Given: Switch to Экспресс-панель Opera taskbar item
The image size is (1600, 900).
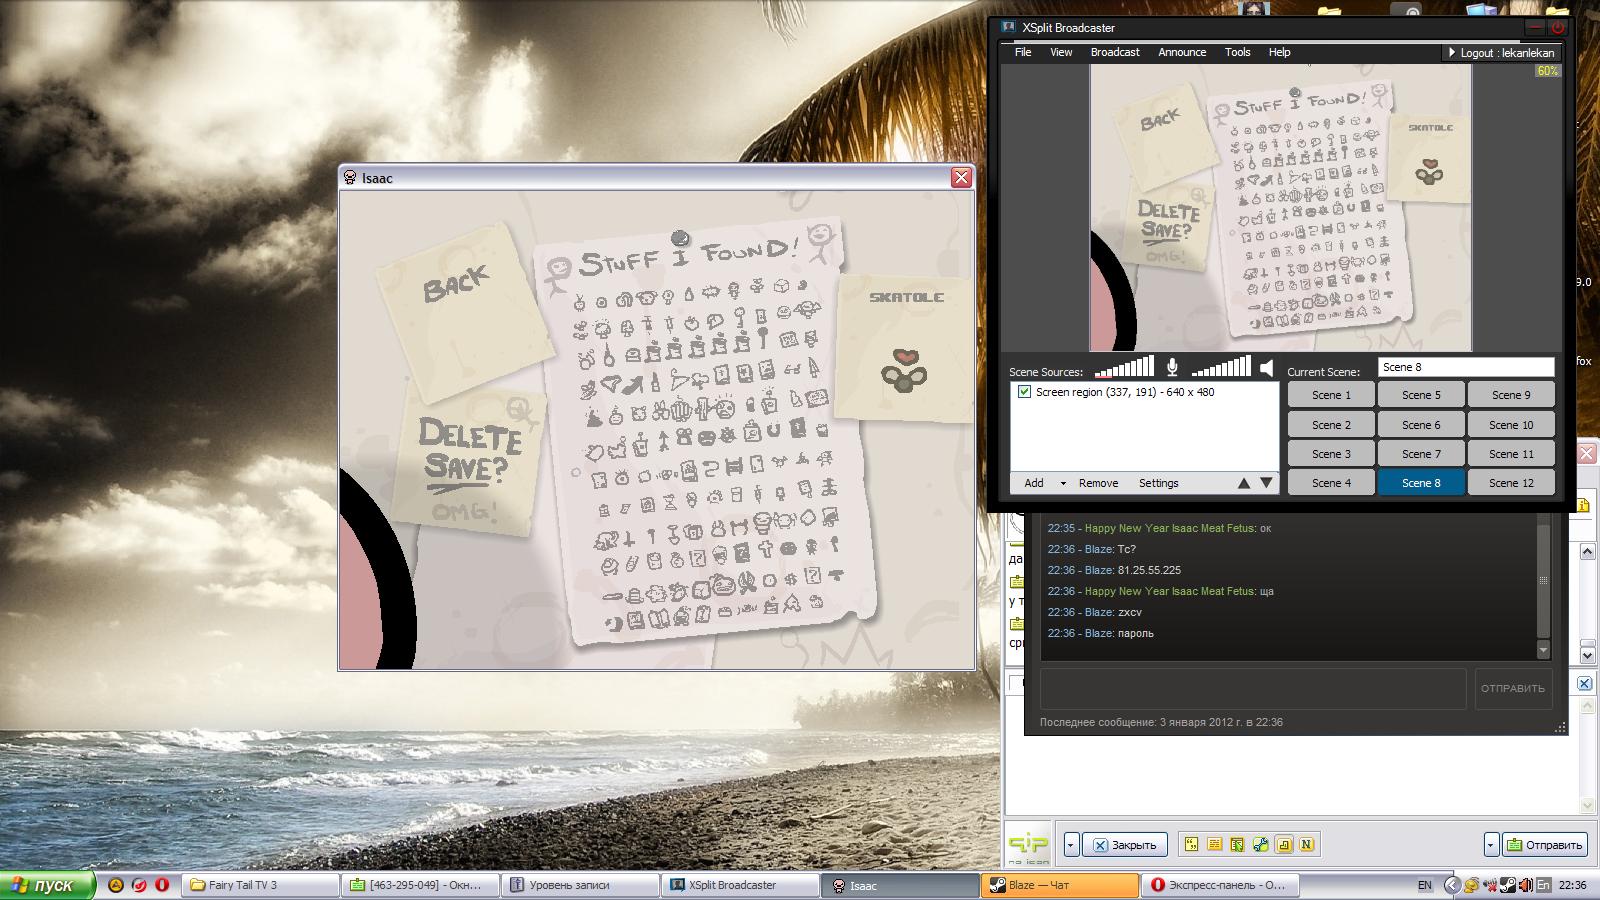Looking at the screenshot, I should click(1220, 885).
